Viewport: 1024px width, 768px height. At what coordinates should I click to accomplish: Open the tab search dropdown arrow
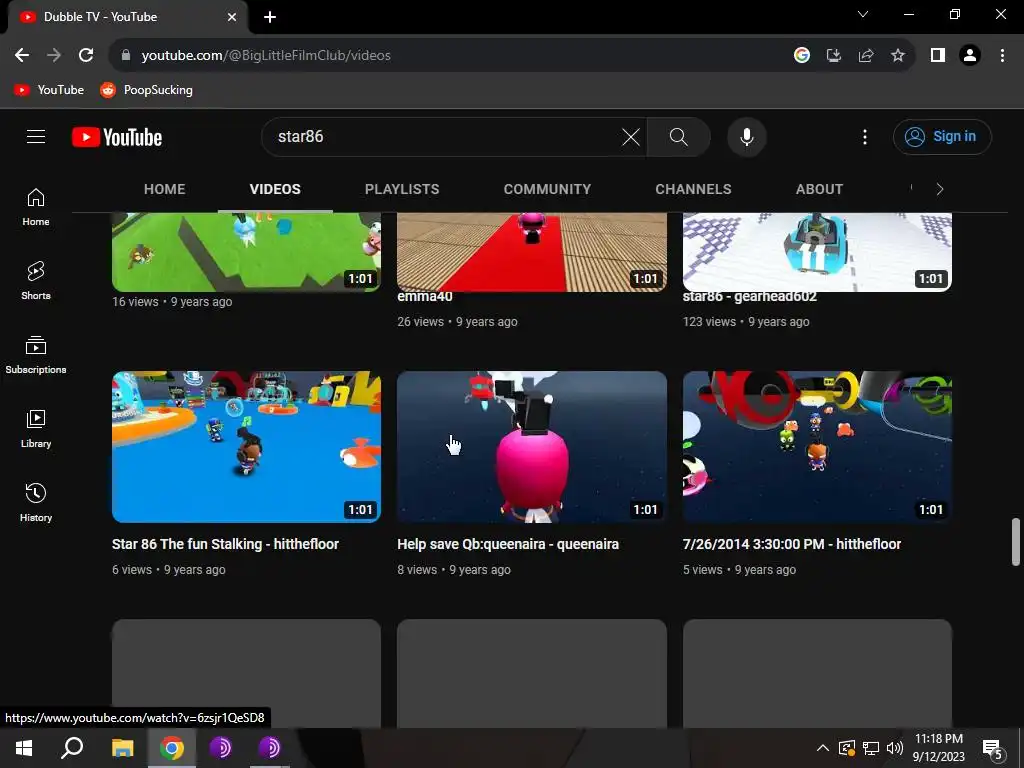coord(863,14)
